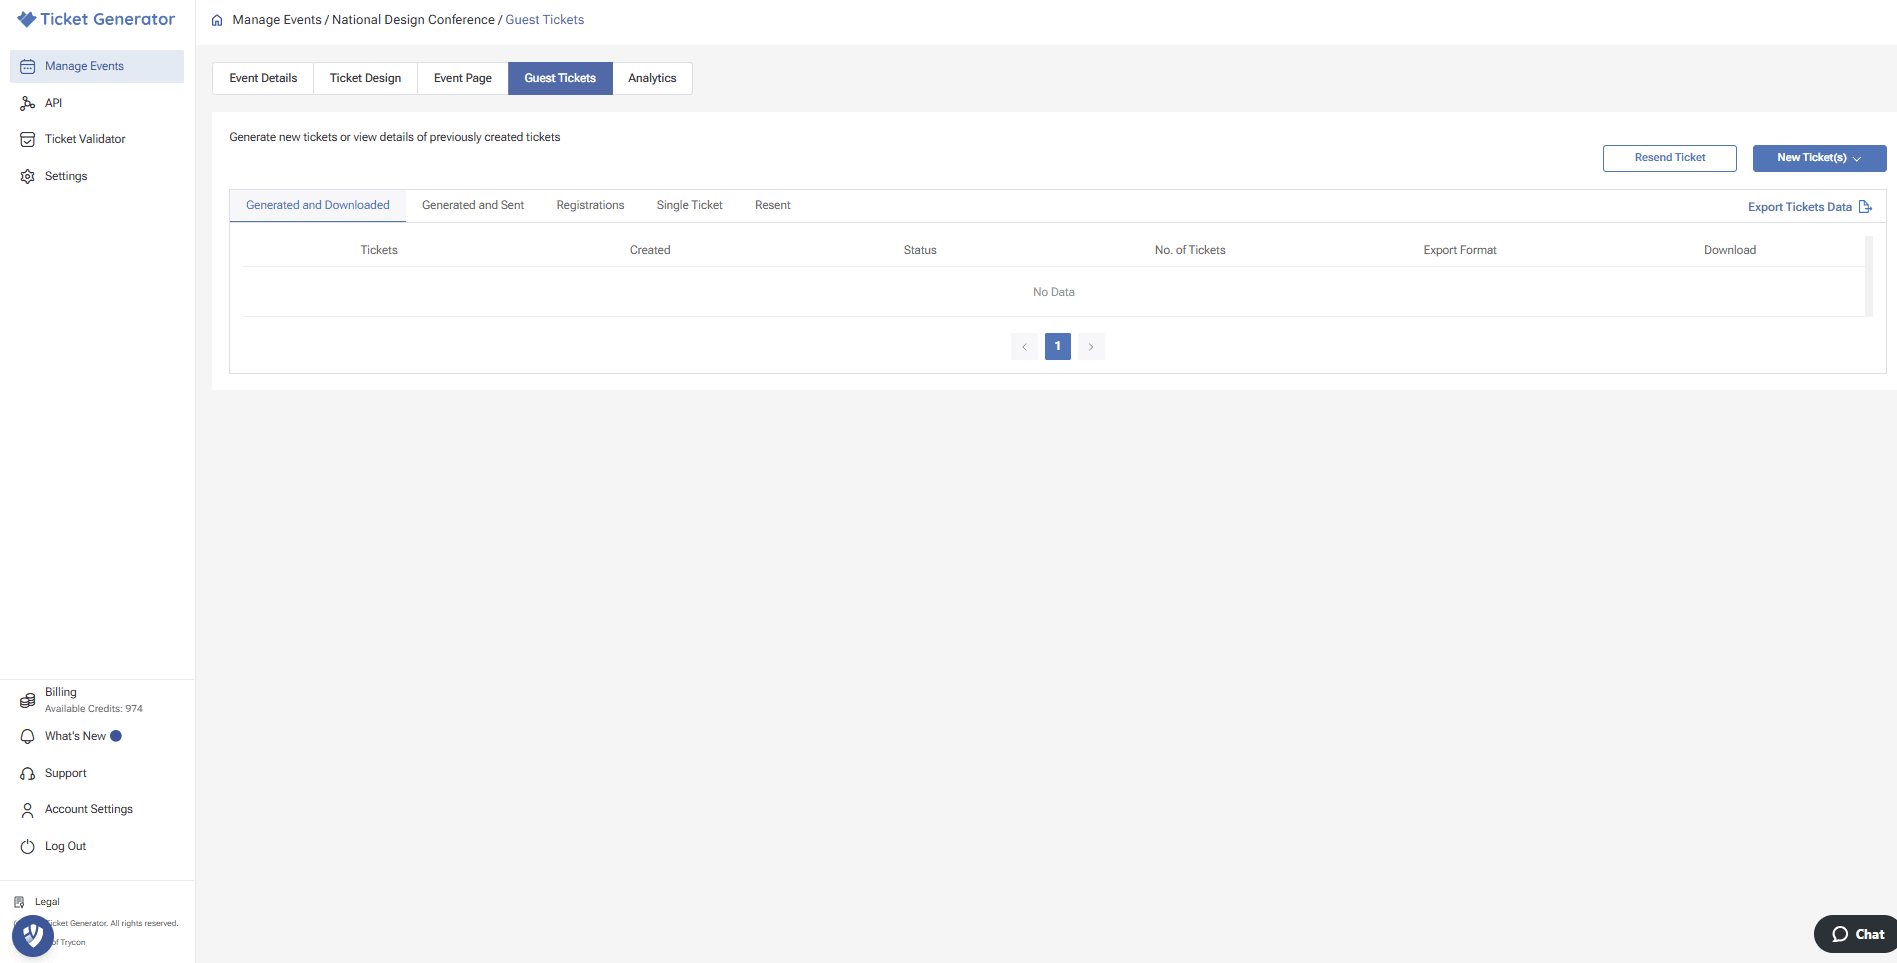Click the What's New bell icon
Screen dimensions: 1897x963
pyautogui.click(x=28, y=737)
